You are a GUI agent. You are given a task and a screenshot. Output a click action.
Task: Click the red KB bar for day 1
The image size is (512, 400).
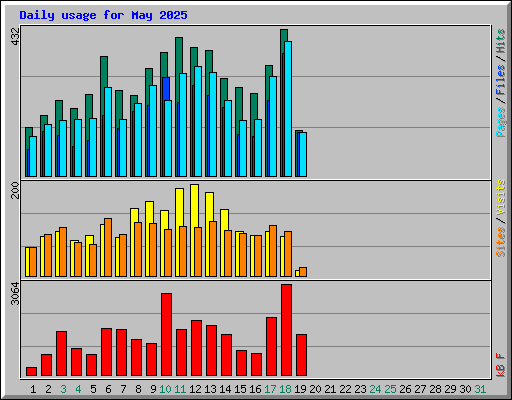coord(31,371)
